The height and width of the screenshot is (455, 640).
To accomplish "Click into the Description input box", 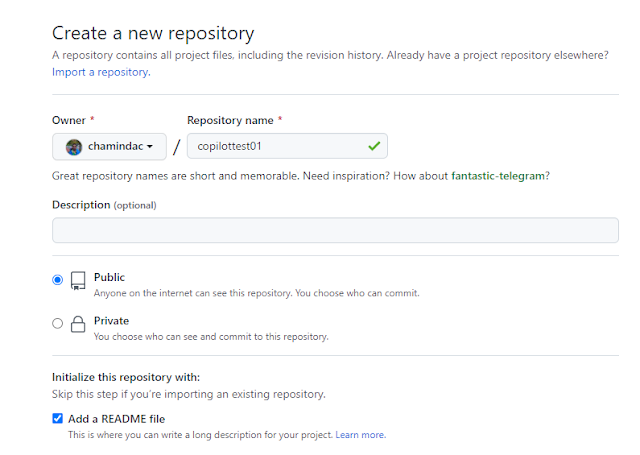I will pyautogui.click(x=335, y=230).
